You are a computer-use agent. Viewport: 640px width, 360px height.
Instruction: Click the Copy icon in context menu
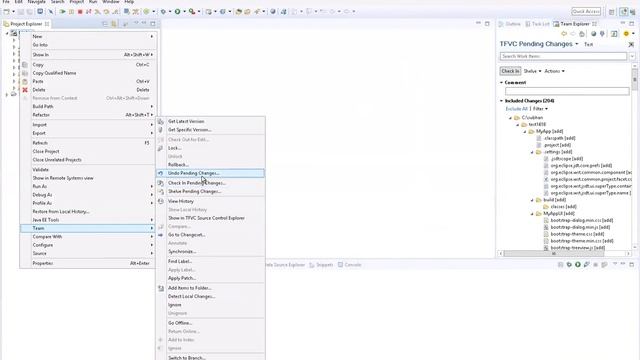(25, 65)
